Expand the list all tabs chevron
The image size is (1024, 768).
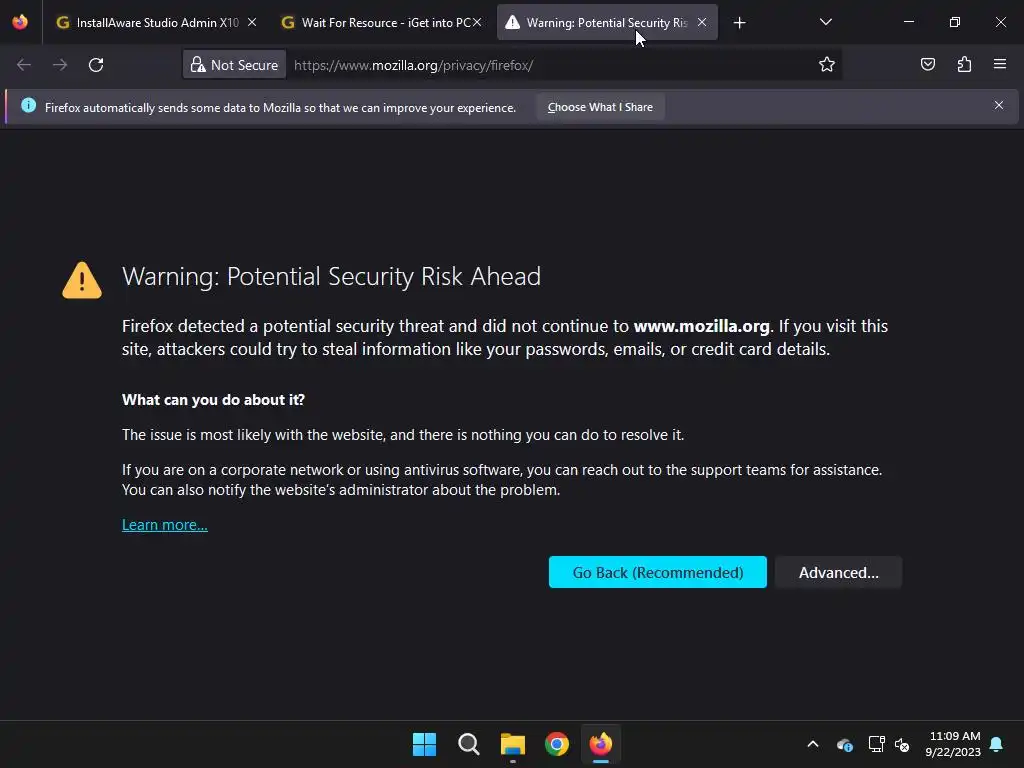[x=825, y=22]
